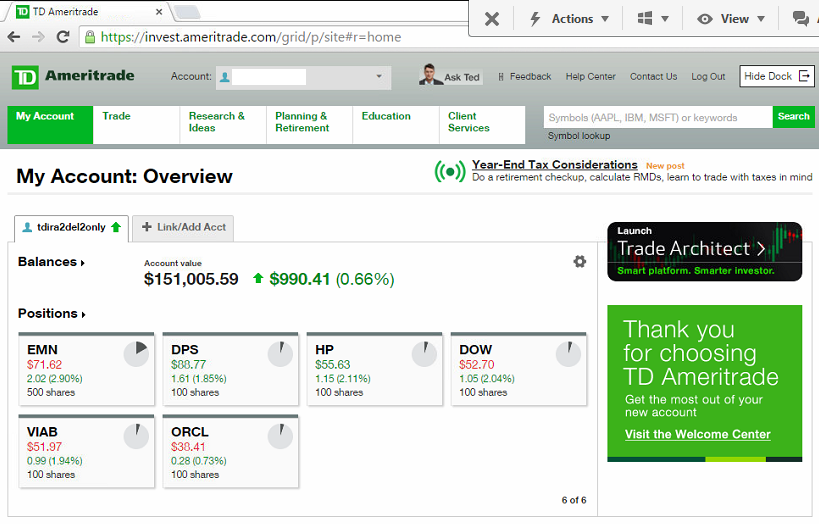Open the ORCL ticker symbol
This screenshot has width=819, height=524.
click(x=190, y=432)
